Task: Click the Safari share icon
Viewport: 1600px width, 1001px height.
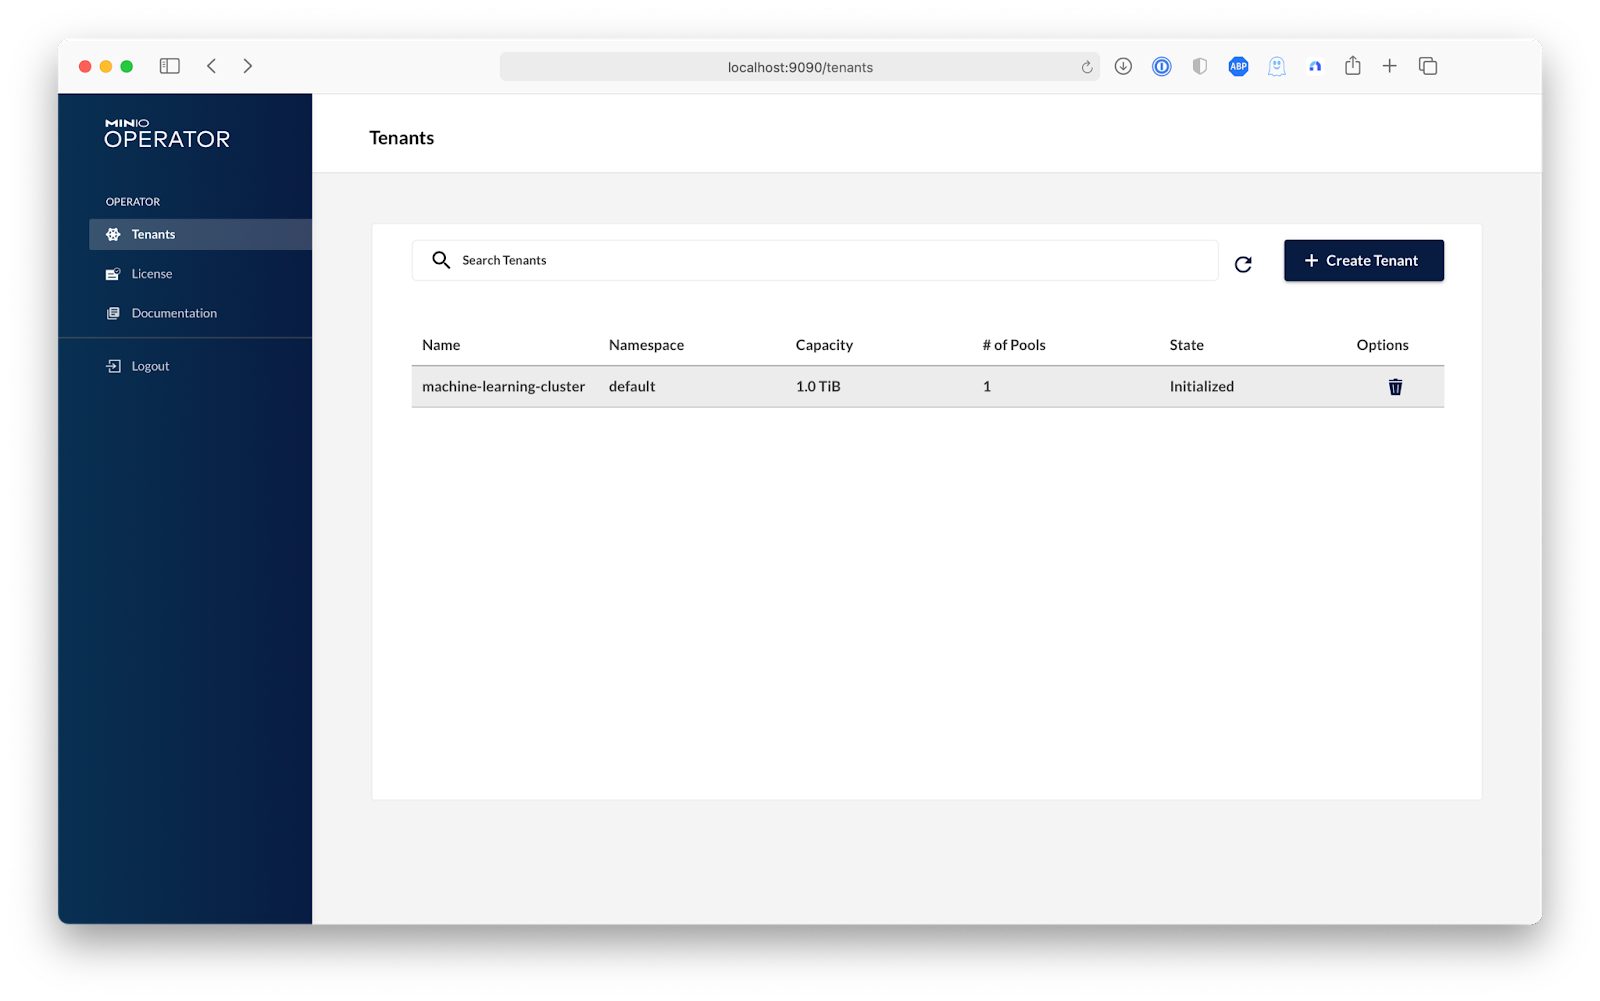Action: 1352,66
